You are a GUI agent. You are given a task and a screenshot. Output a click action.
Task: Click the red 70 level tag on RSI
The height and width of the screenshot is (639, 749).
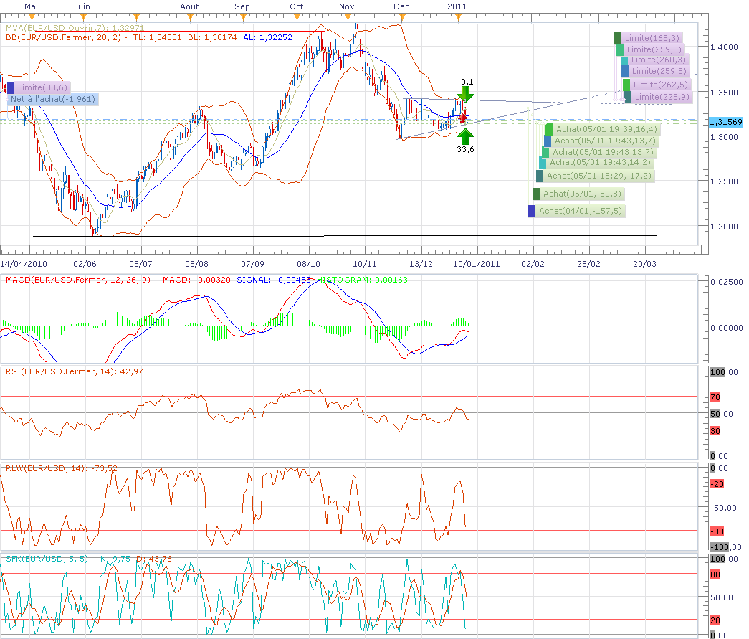715,396
